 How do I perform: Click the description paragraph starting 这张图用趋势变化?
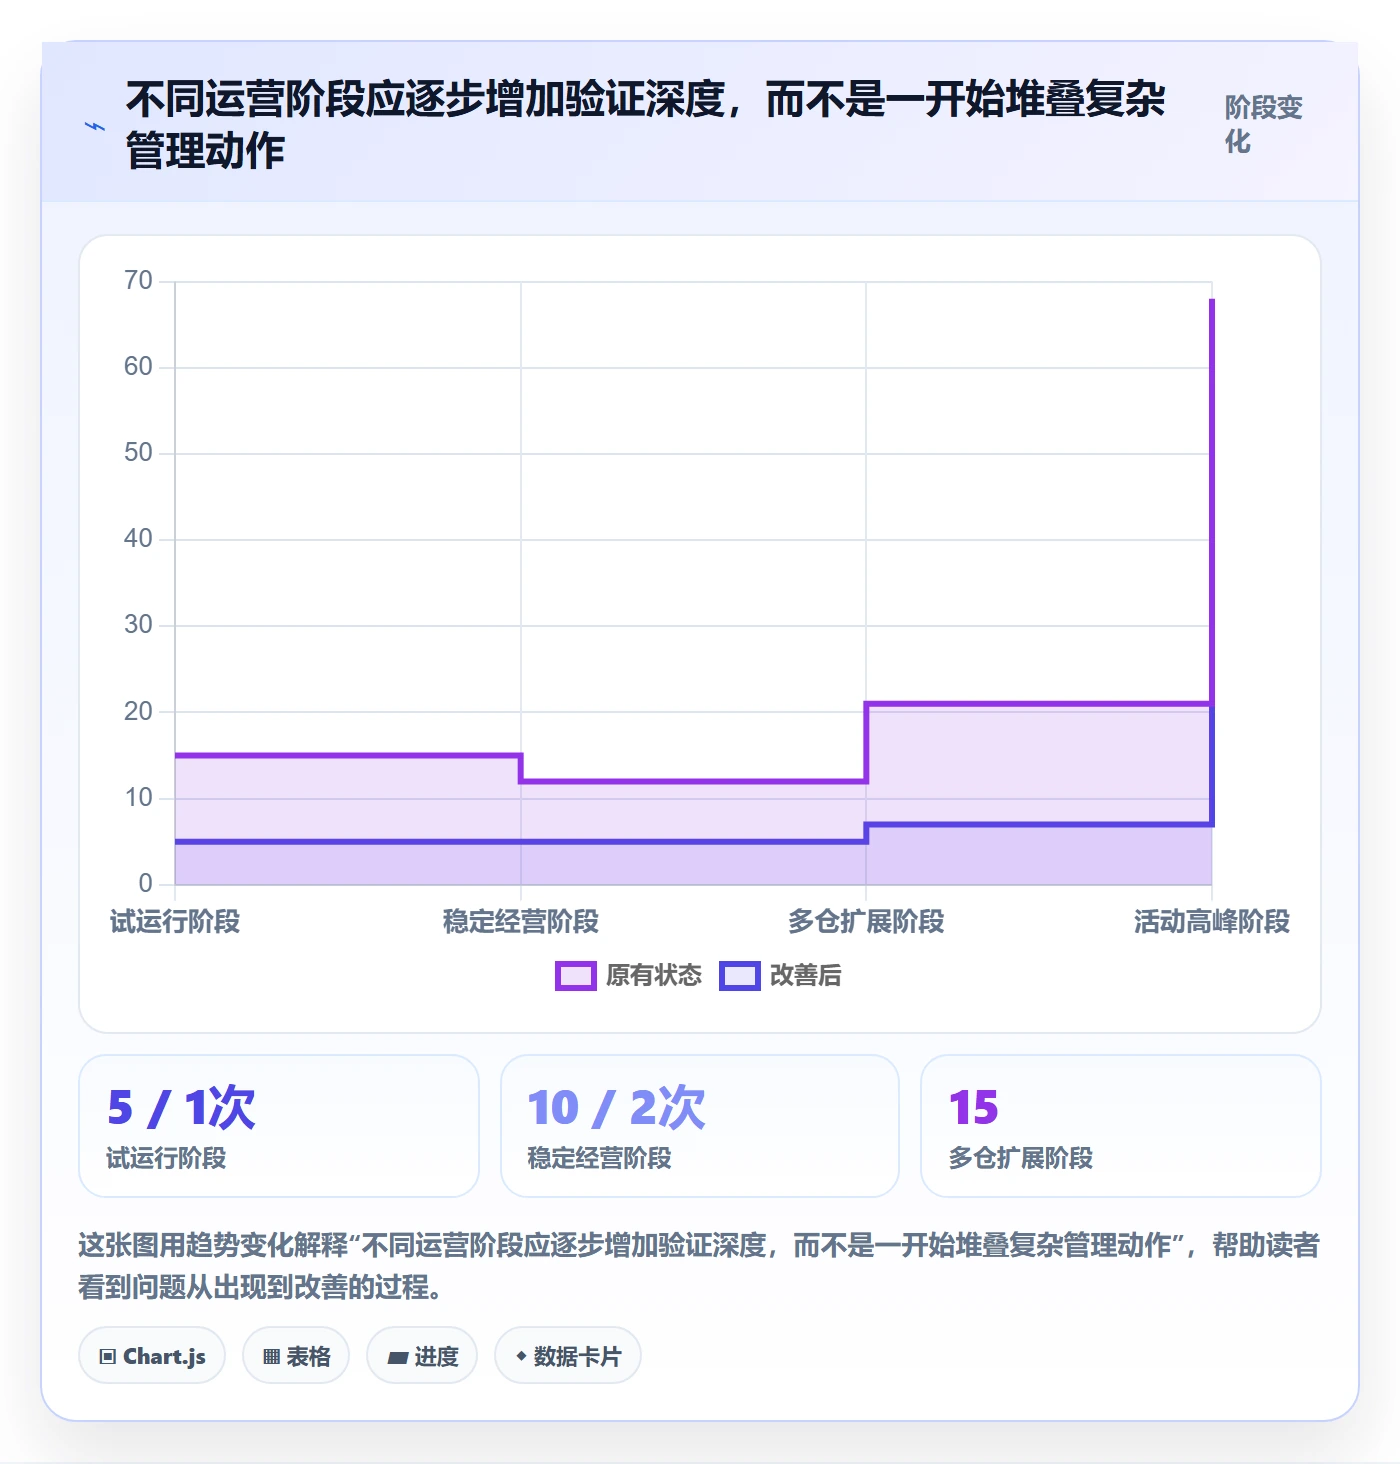click(x=699, y=1266)
